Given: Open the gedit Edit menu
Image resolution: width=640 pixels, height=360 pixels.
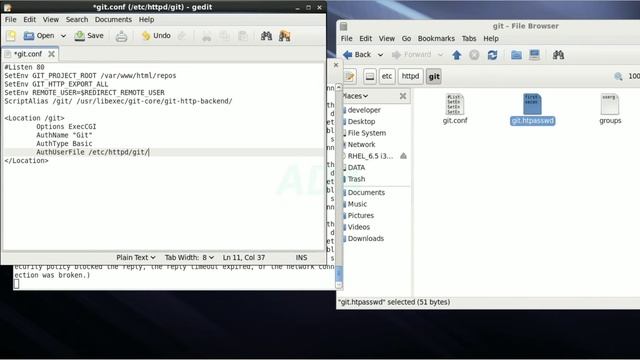Looking at the screenshot, I should pos(29,20).
